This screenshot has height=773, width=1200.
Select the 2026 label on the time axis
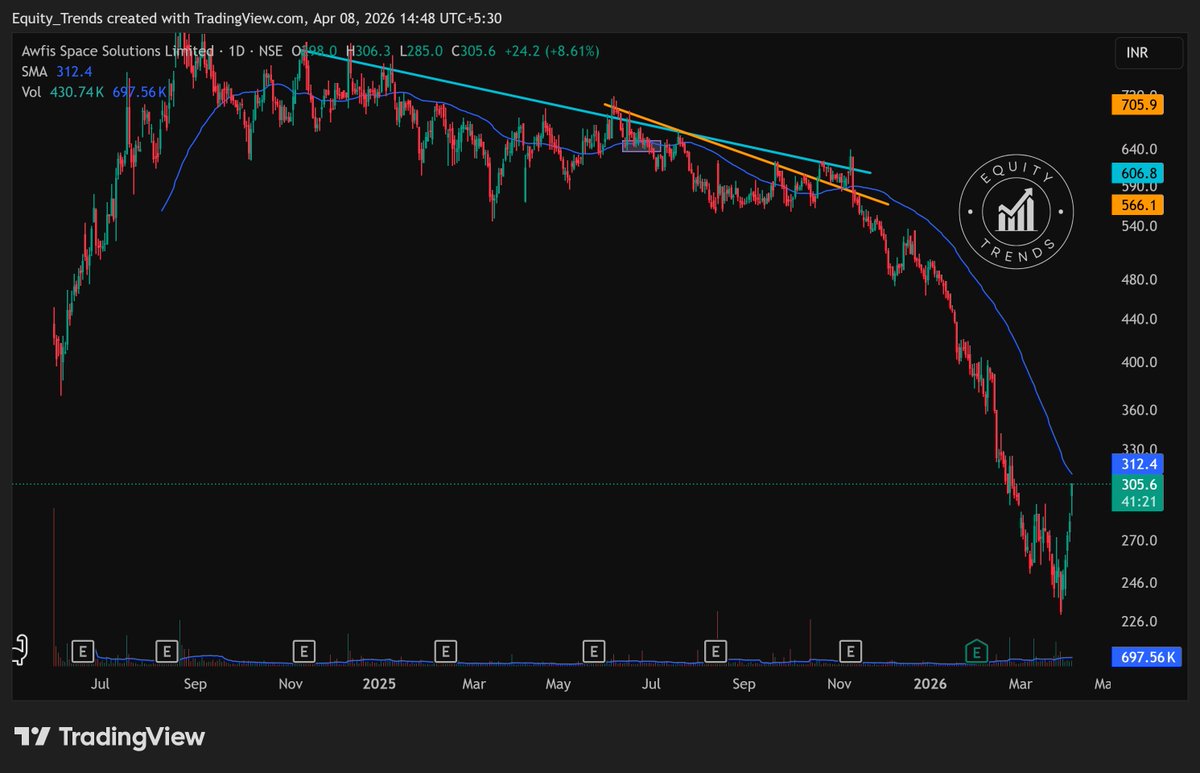(x=931, y=684)
